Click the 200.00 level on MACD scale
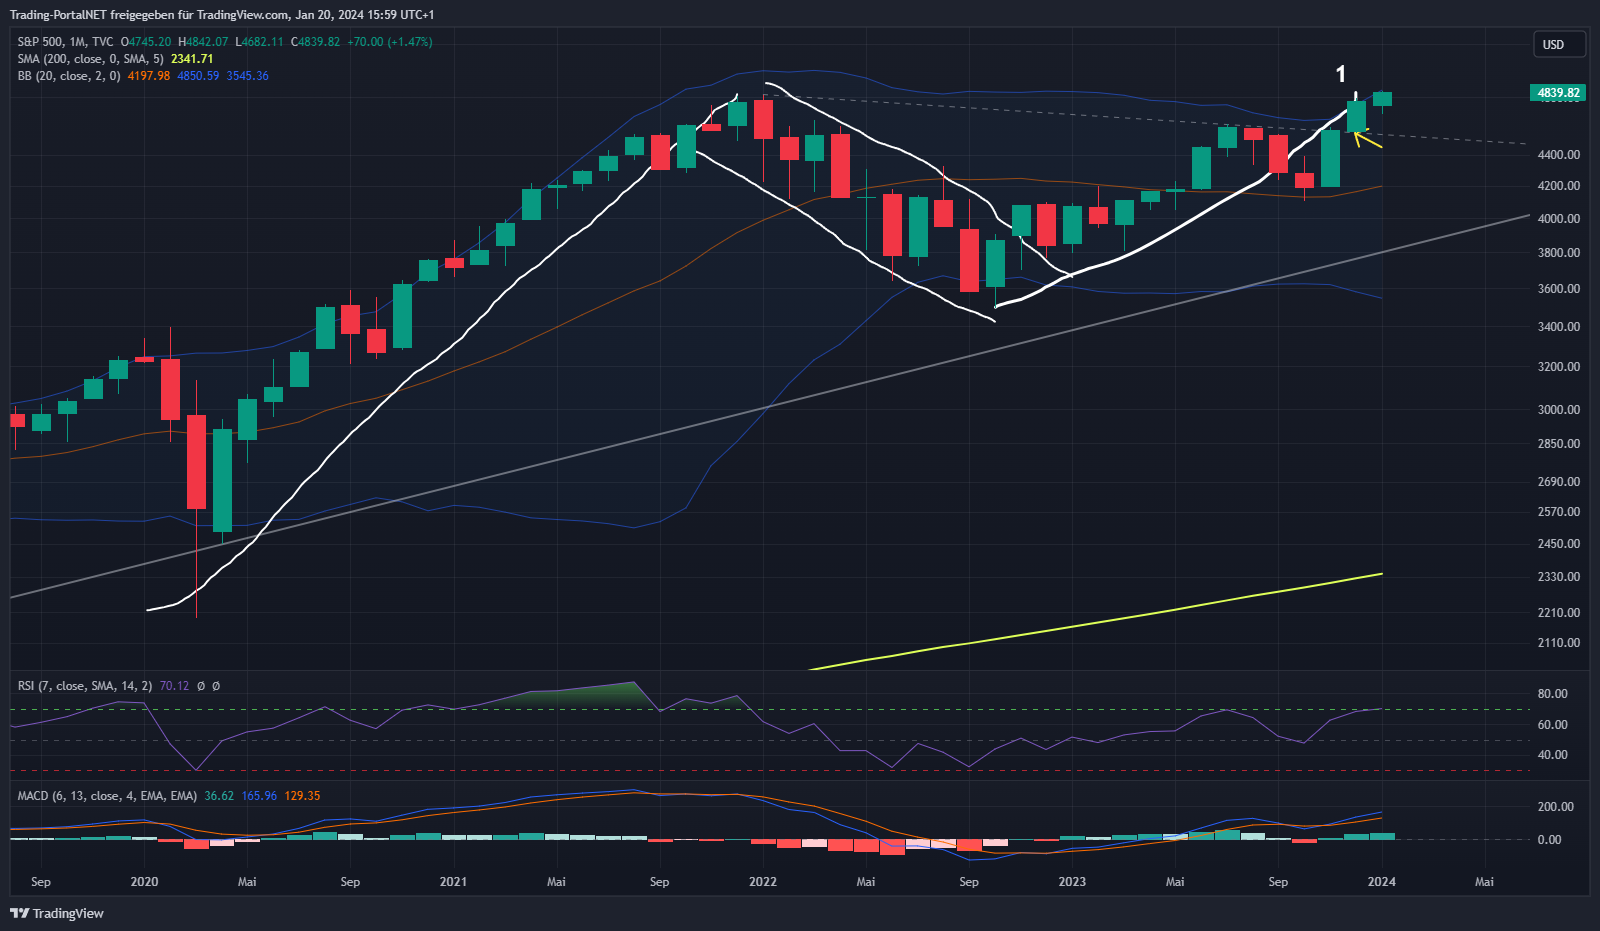Screen dimensions: 1600x931 tap(1555, 807)
